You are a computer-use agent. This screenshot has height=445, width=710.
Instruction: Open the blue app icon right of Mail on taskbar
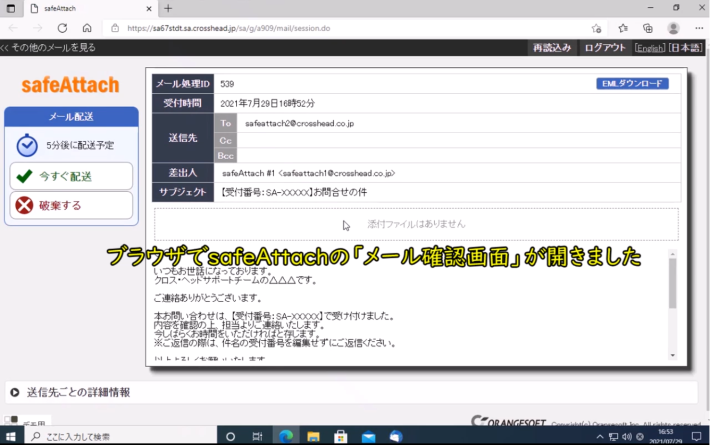396,436
